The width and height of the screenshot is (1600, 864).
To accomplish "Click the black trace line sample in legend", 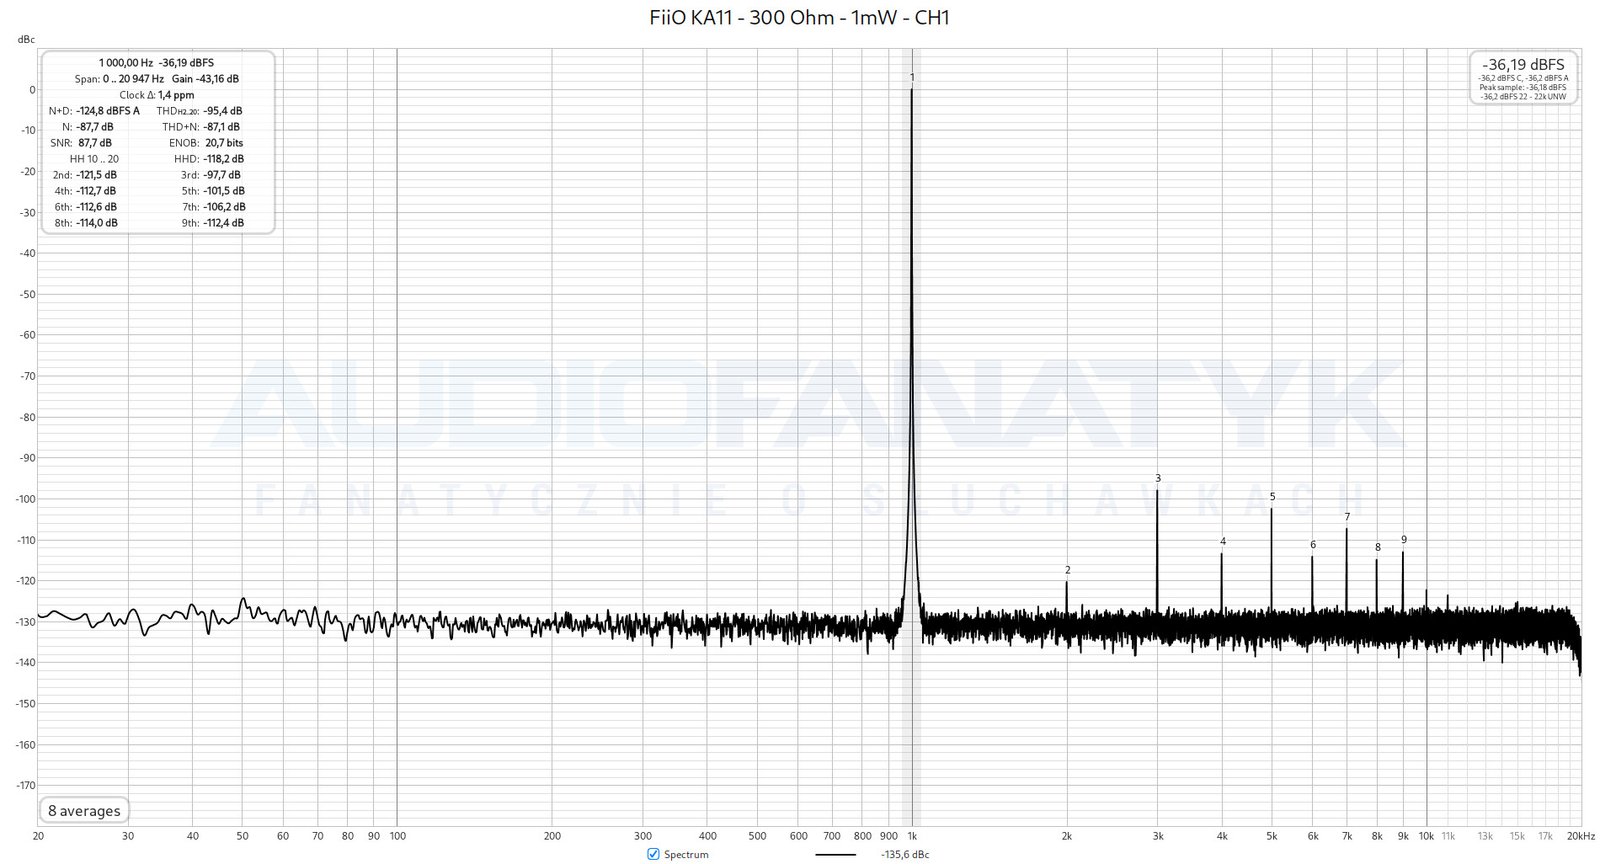I will click(836, 855).
